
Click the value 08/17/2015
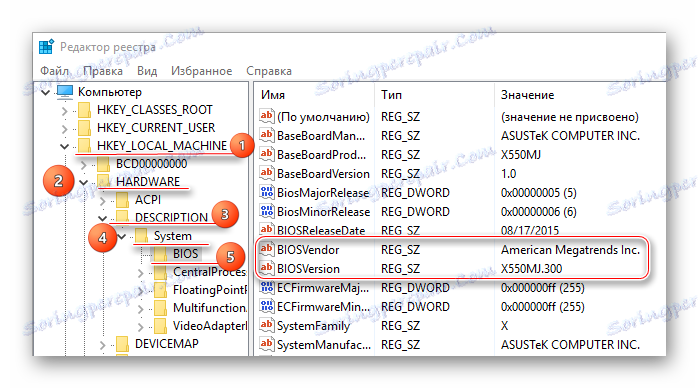[x=530, y=230]
